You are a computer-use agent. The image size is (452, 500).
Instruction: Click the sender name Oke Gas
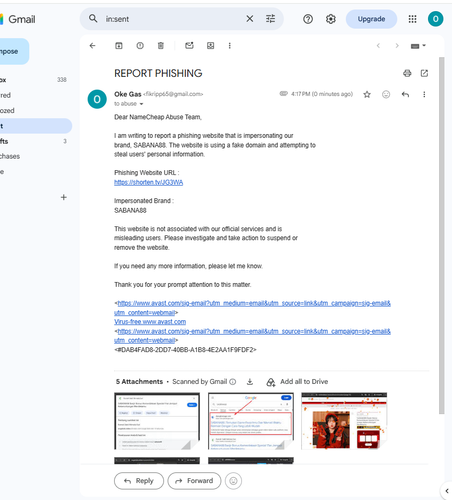(x=128, y=94)
